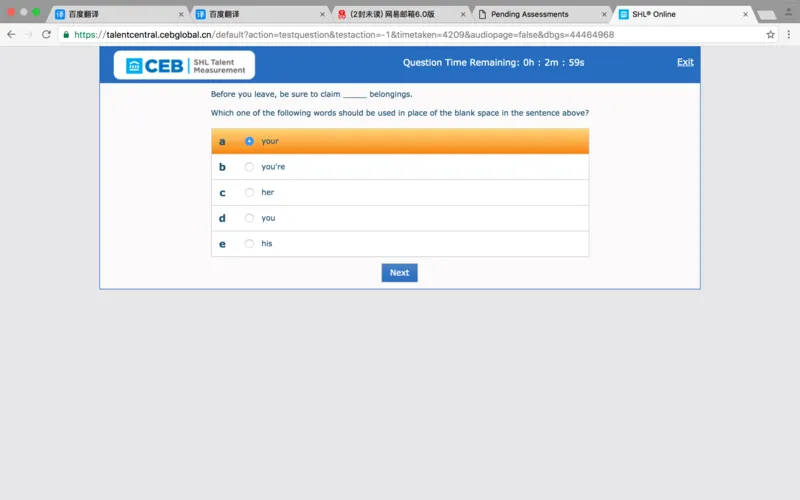The height and width of the screenshot is (500, 800).
Task: Select the "your" radio option
Action: click(x=249, y=141)
